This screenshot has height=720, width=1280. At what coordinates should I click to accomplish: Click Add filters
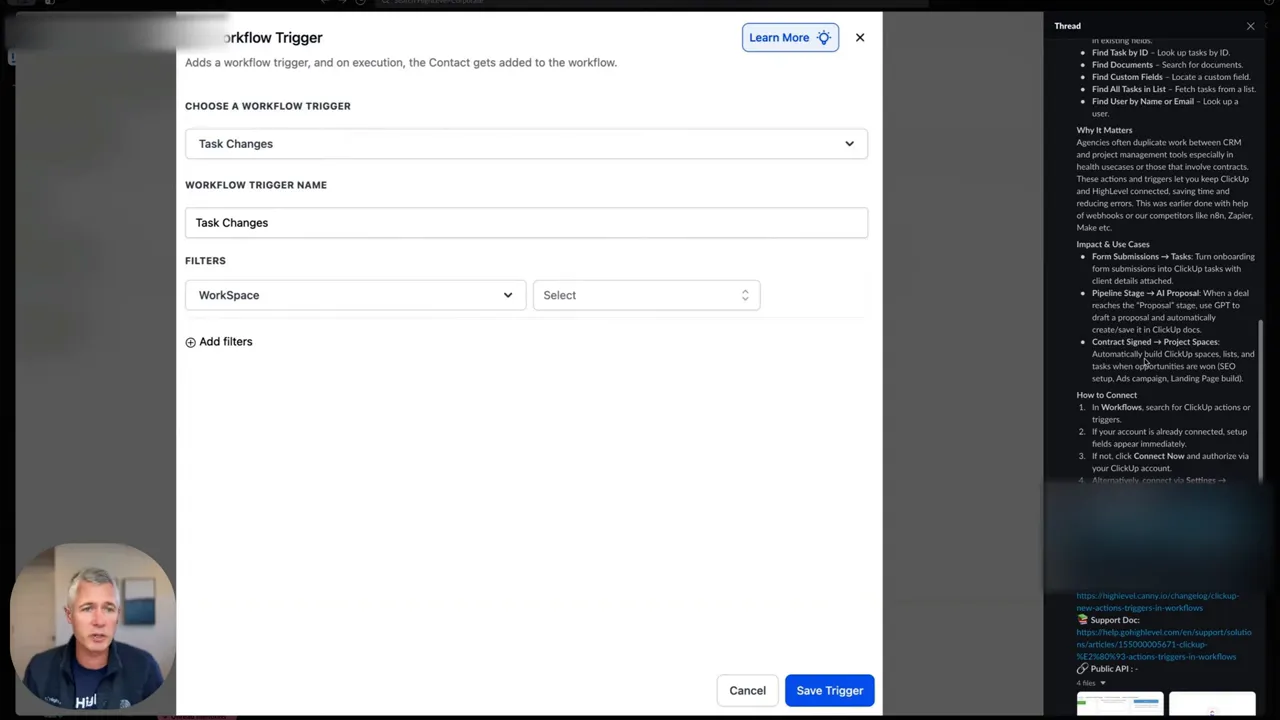pyautogui.click(x=219, y=342)
